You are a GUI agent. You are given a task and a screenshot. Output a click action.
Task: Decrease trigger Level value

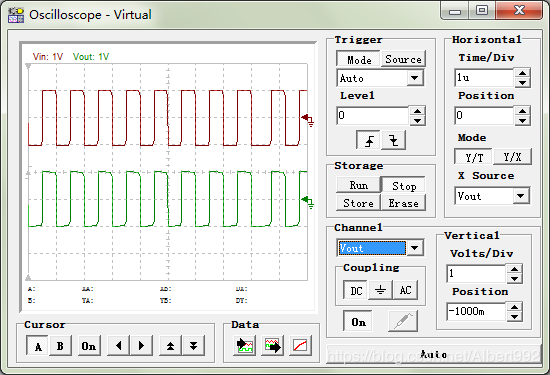point(417,121)
